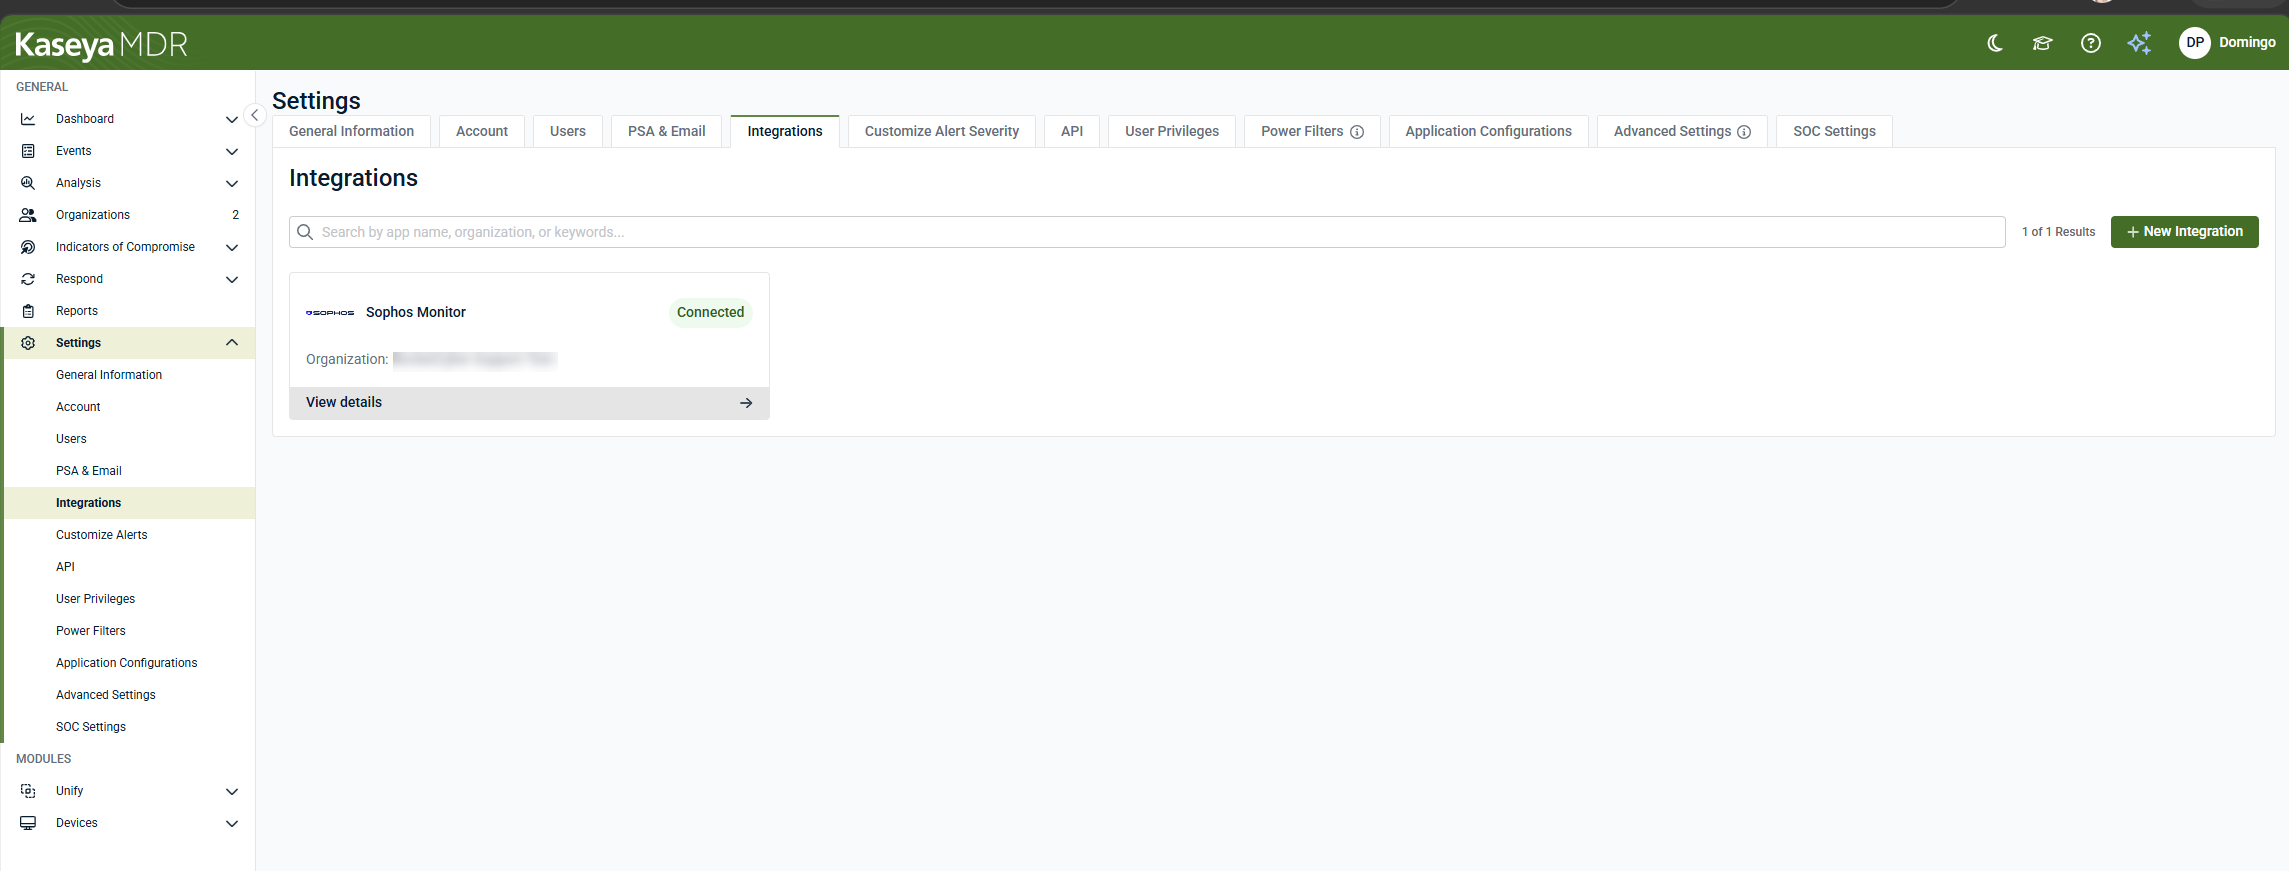Screen dimensions: 2289x871
Task: Open General Information in the sidebar submenu
Action: pyautogui.click(x=128, y=375)
